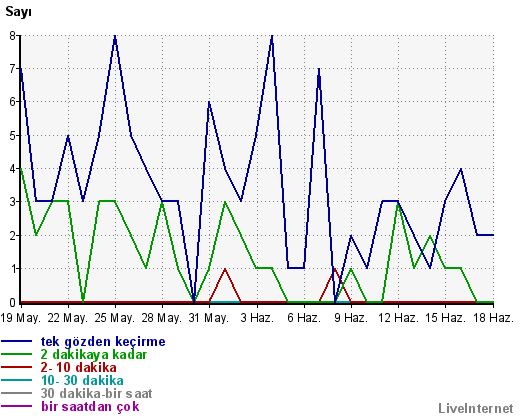Click the '19 May.' date axis label
Screen dimensions: 520x418
pos(20,318)
